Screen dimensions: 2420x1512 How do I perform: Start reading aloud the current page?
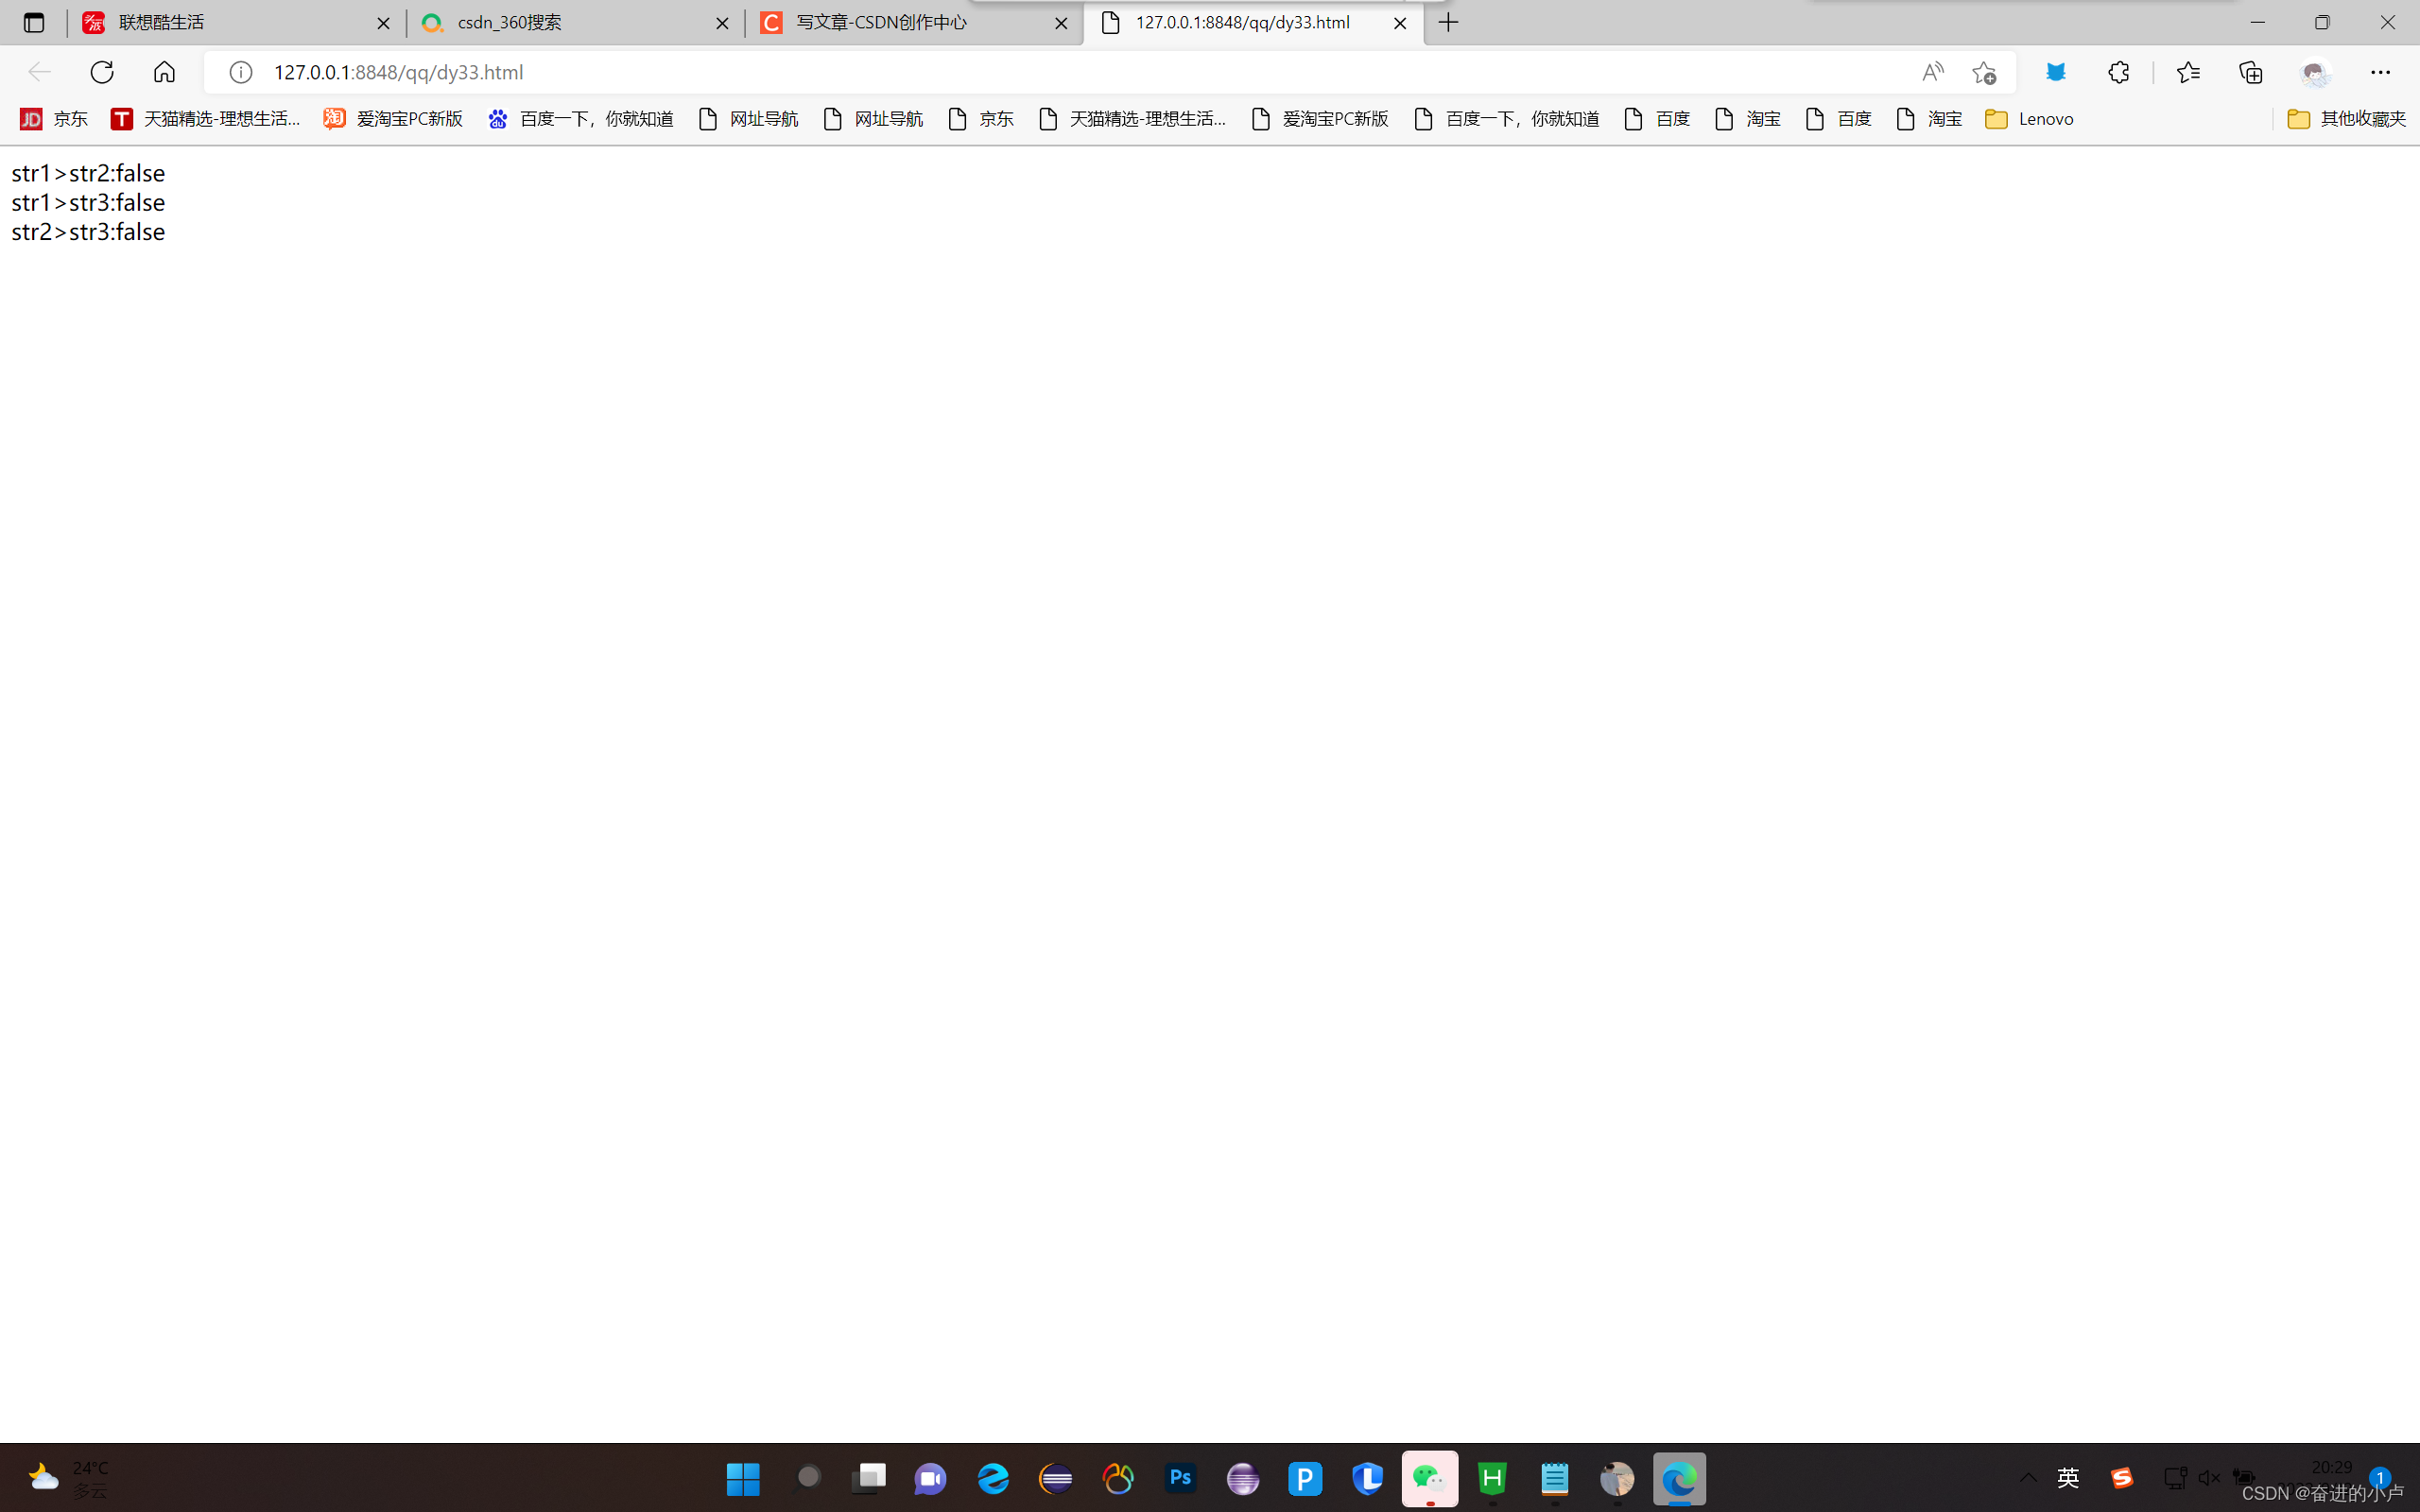pyautogui.click(x=1933, y=72)
